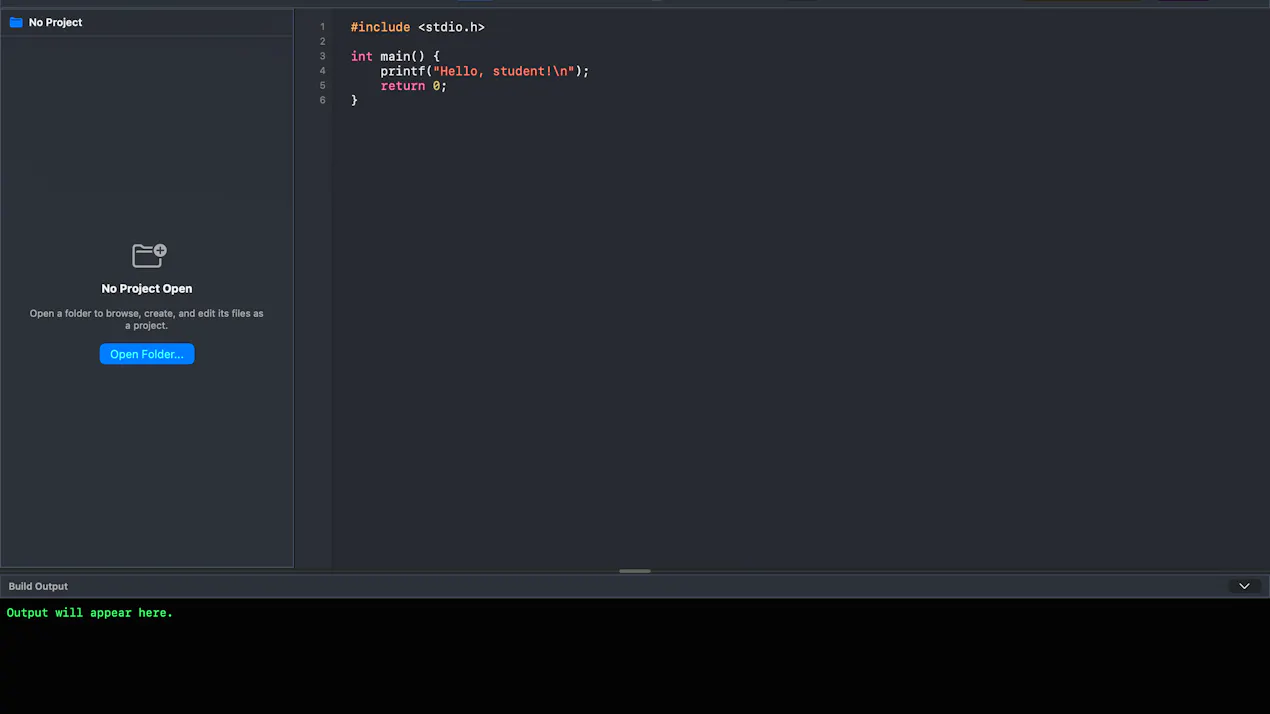1270x714 pixels.
Task: Click the handle between editor and Build Output
Action: pyautogui.click(x=635, y=571)
